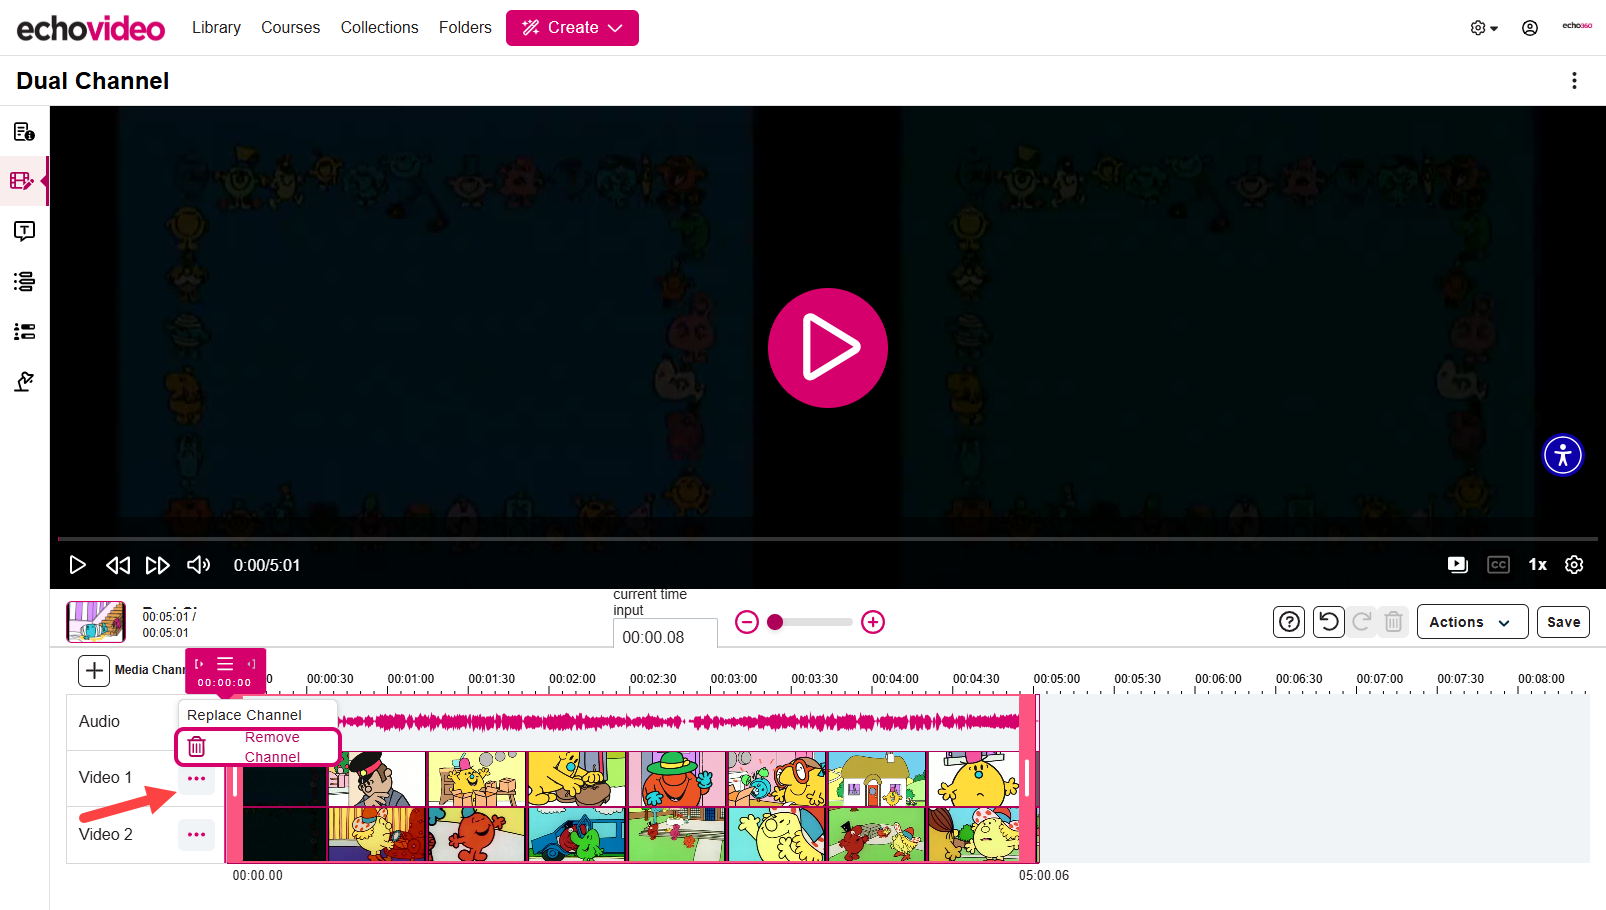This screenshot has width=1606, height=910.
Task: Click the 00:02:00 ruler mark
Action: point(572,679)
